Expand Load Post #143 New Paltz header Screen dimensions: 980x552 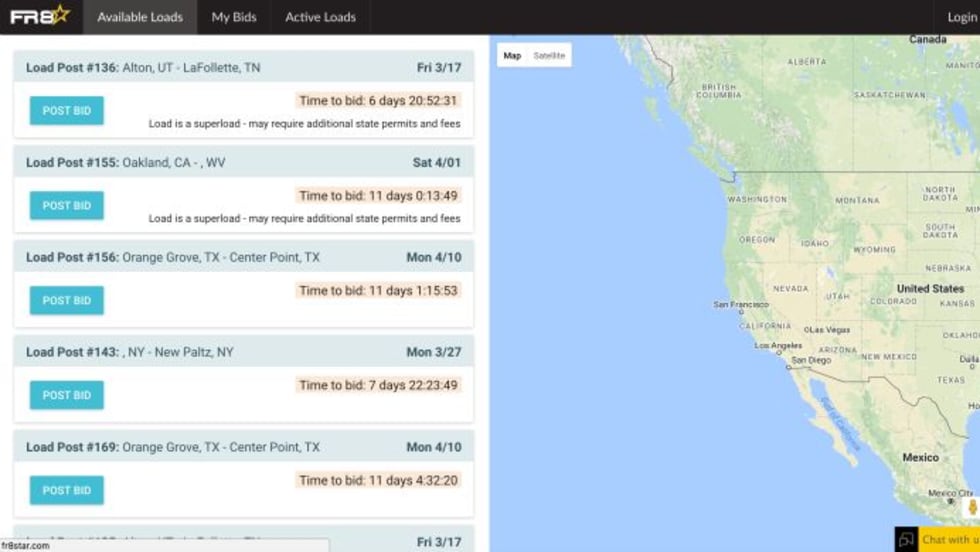[243, 352]
